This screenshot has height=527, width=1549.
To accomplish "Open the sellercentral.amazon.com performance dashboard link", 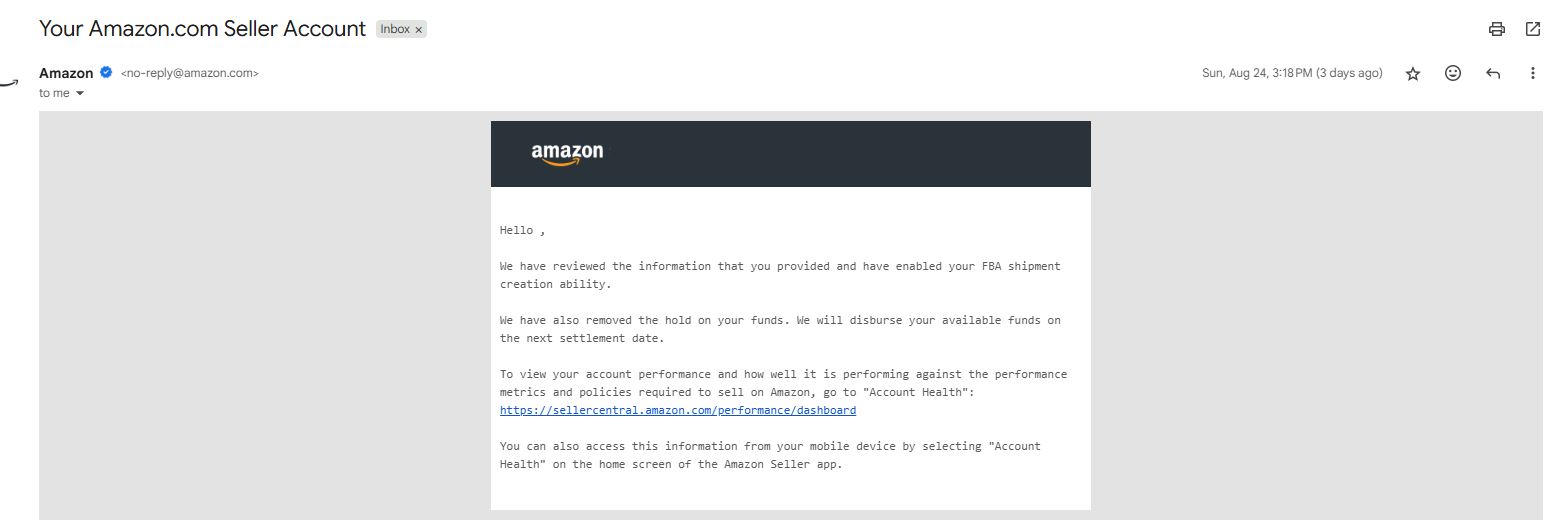I will click(x=678, y=410).
